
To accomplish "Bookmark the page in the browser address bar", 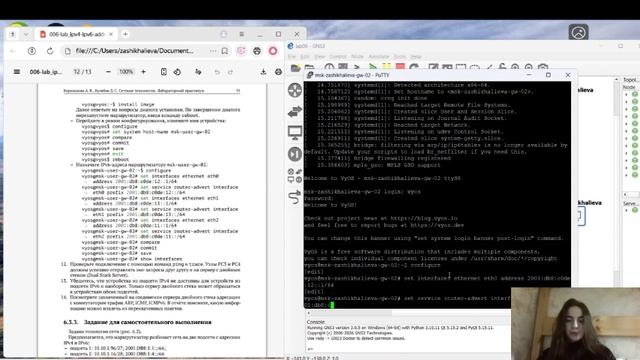I will coord(224,51).
